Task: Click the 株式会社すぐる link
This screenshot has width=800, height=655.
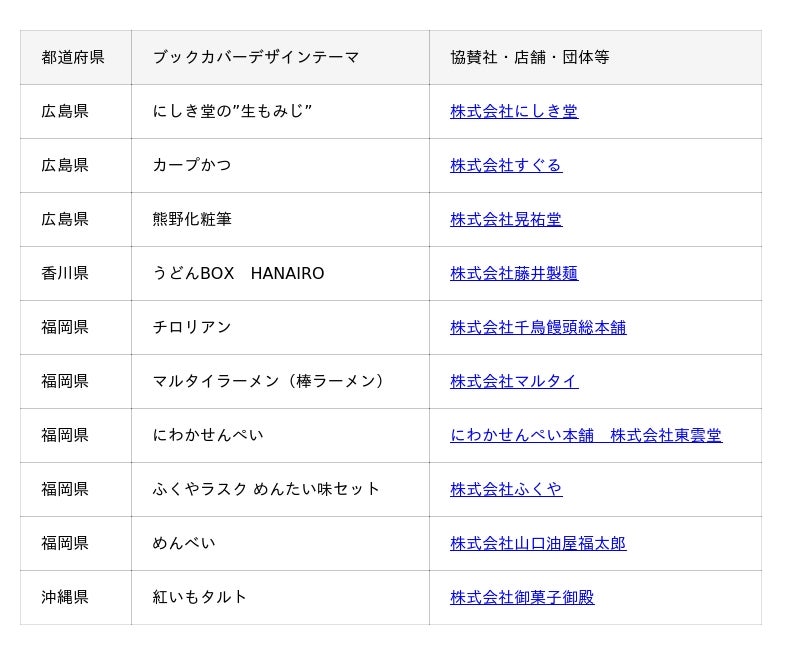Action: [506, 165]
